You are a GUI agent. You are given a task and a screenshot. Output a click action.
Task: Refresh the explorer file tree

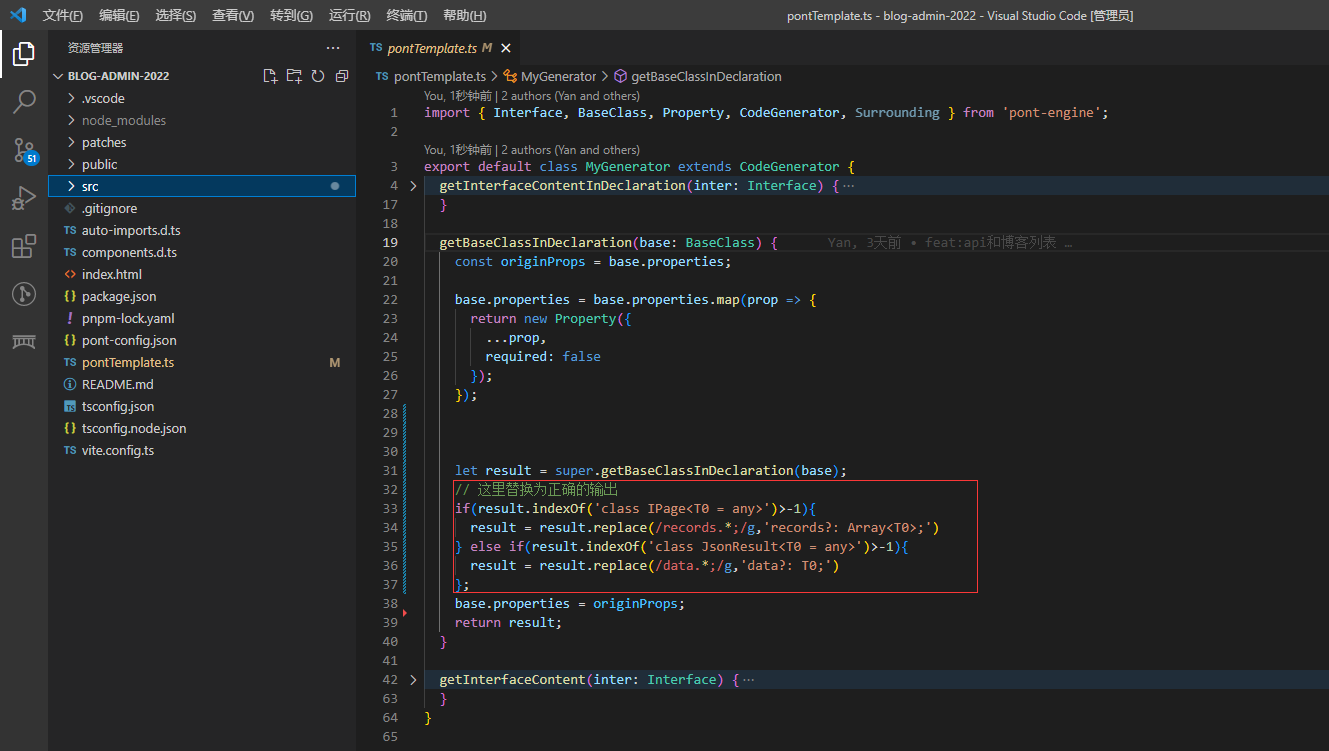(x=318, y=76)
